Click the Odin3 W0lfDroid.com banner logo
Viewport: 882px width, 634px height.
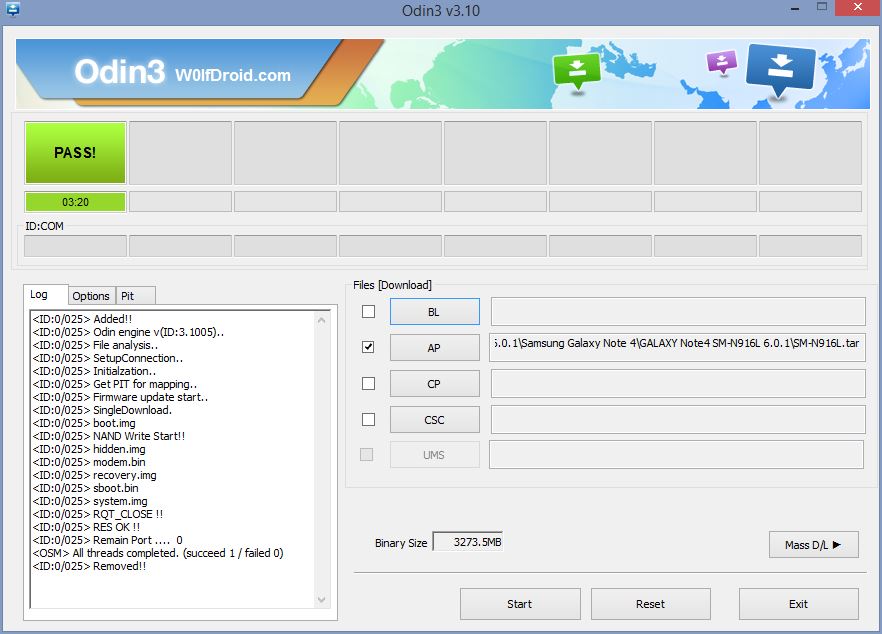pyautogui.click(x=182, y=73)
